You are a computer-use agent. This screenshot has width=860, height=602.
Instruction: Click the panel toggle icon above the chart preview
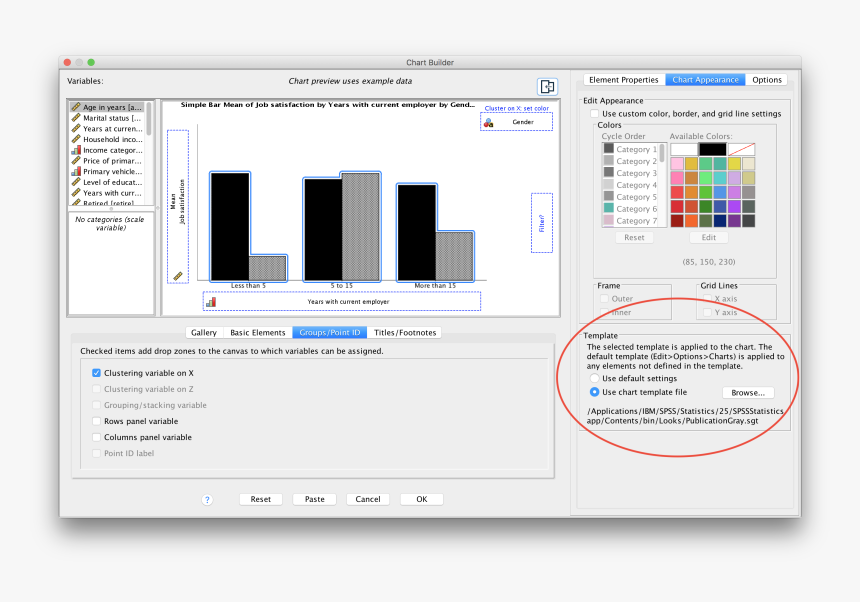point(547,87)
